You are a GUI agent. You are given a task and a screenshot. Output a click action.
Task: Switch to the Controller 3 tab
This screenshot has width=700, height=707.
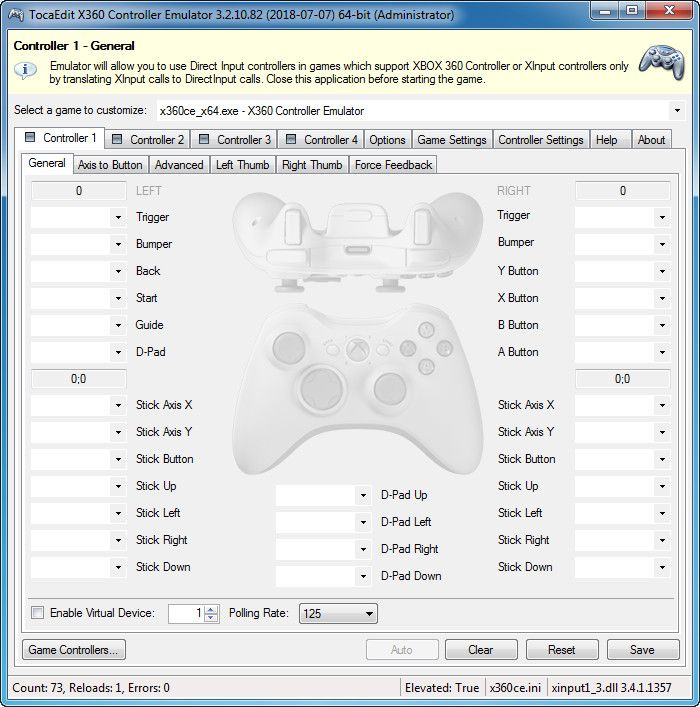pos(235,139)
